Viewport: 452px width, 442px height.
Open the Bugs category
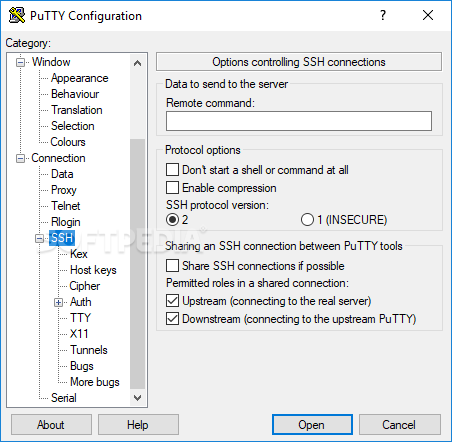pos(82,366)
